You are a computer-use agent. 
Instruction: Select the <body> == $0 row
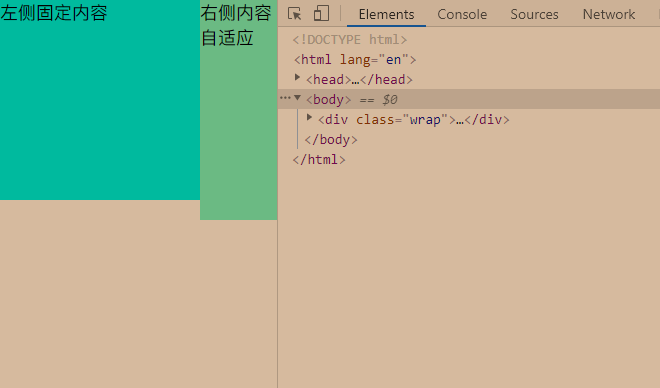(x=469, y=99)
